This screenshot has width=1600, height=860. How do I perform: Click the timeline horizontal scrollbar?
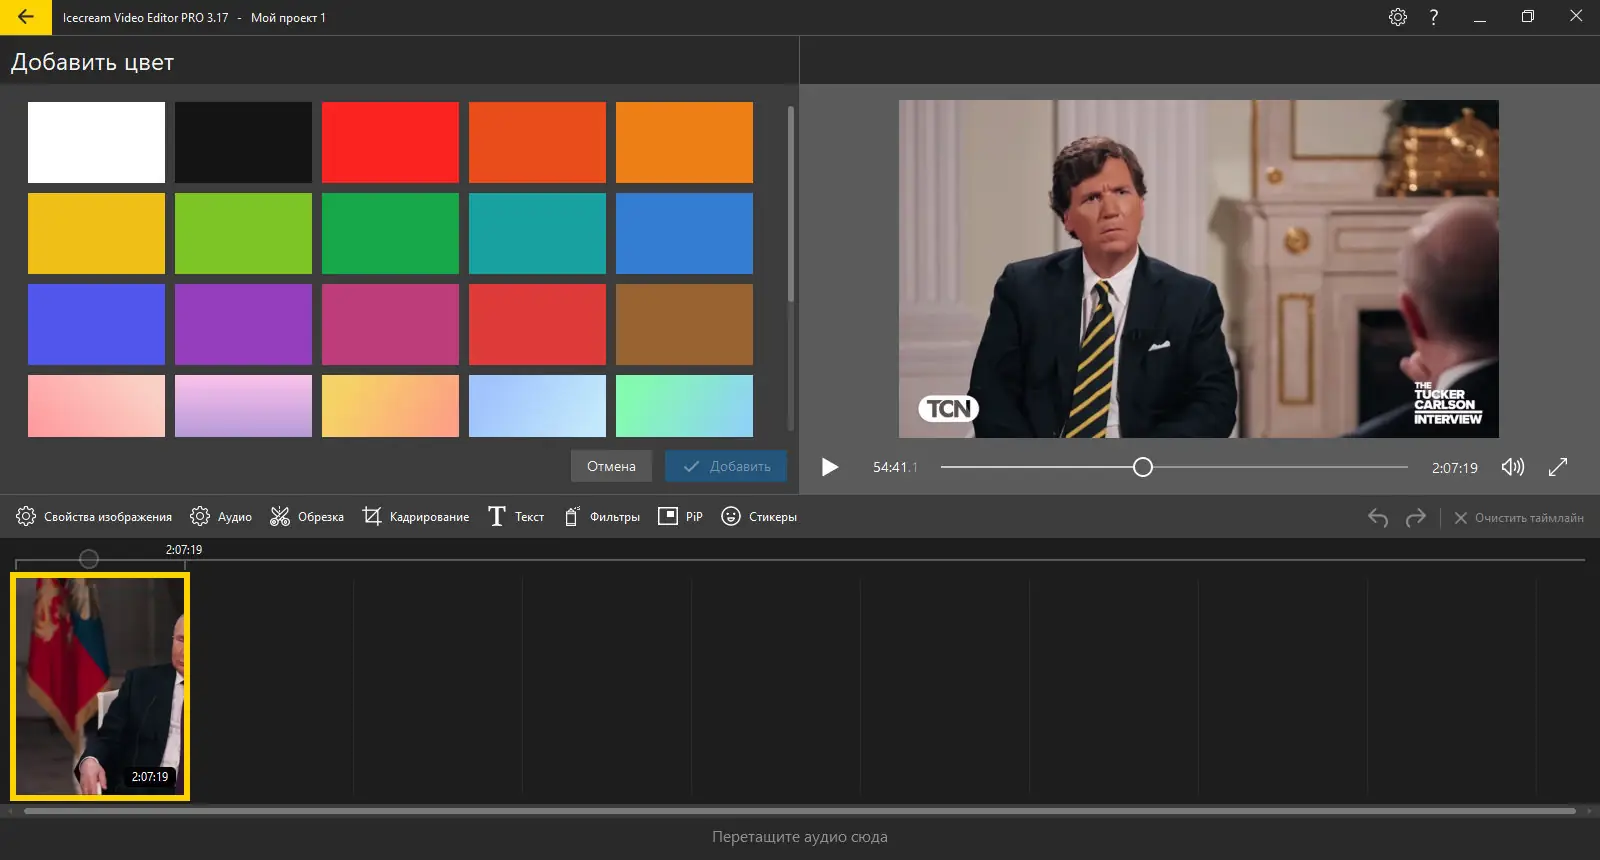(x=800, y=811)
